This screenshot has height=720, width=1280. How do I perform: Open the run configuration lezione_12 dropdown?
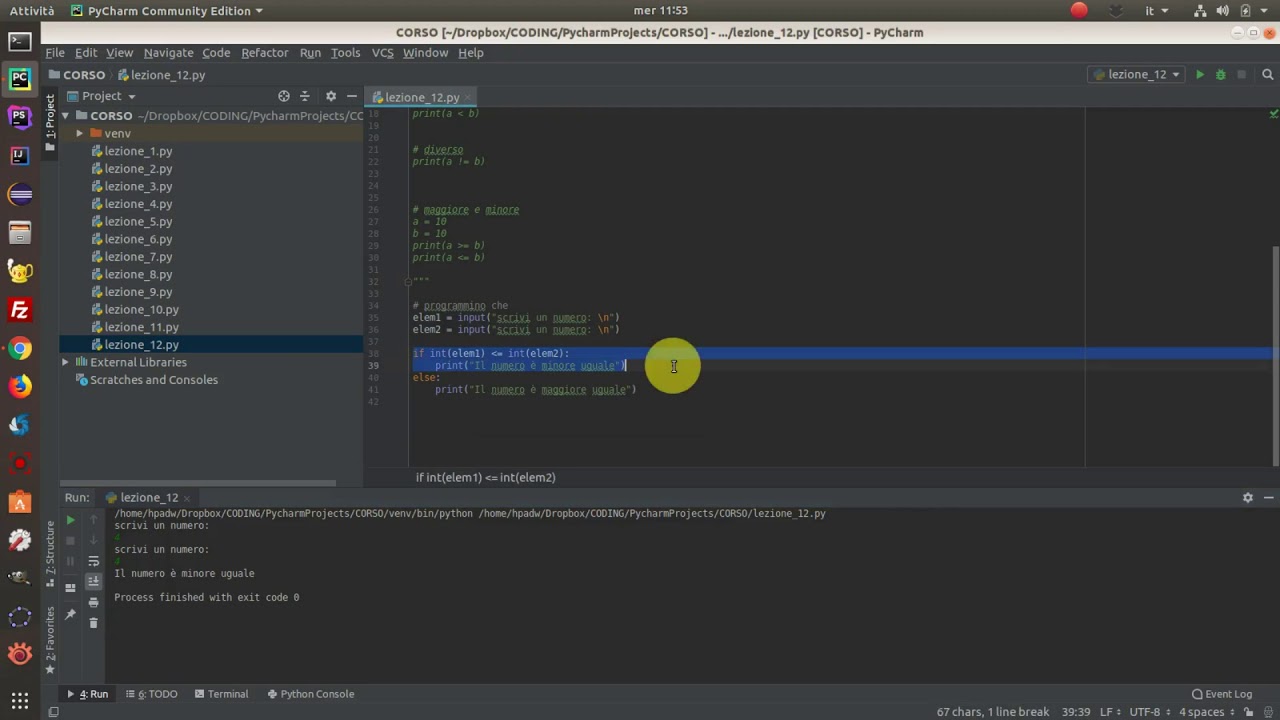[1137, 74]
